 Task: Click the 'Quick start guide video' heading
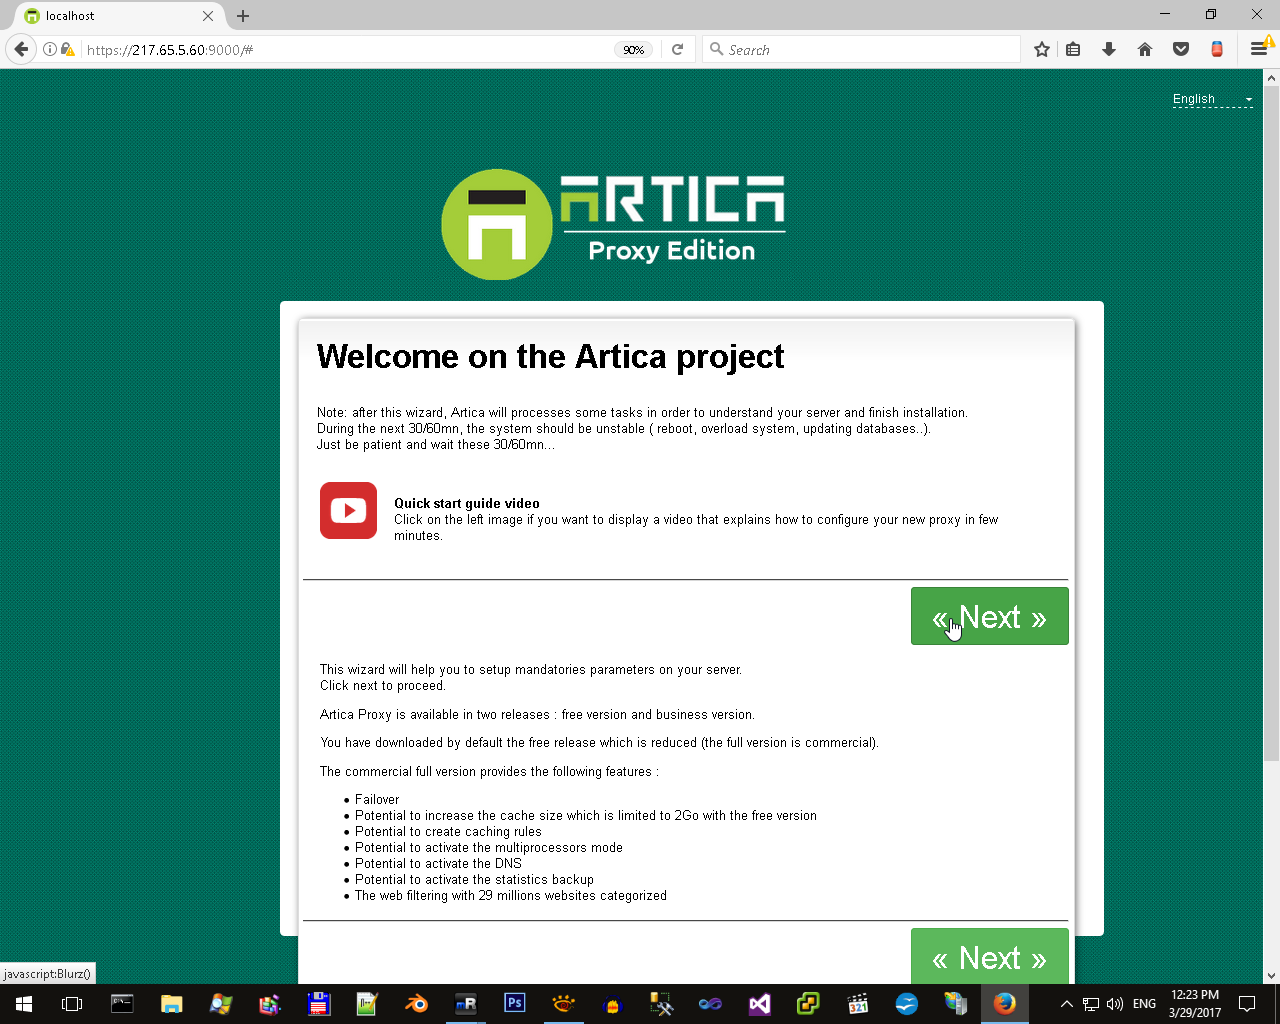click(x=467, y=503)
